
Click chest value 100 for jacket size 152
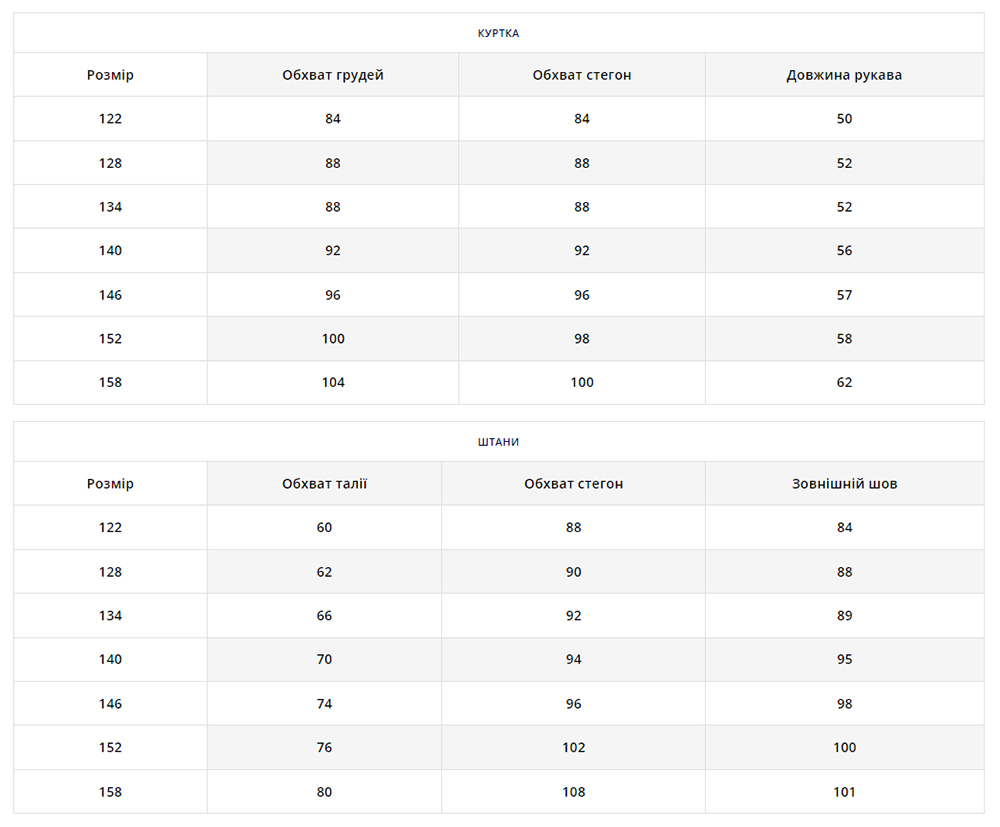click(332, 339)
